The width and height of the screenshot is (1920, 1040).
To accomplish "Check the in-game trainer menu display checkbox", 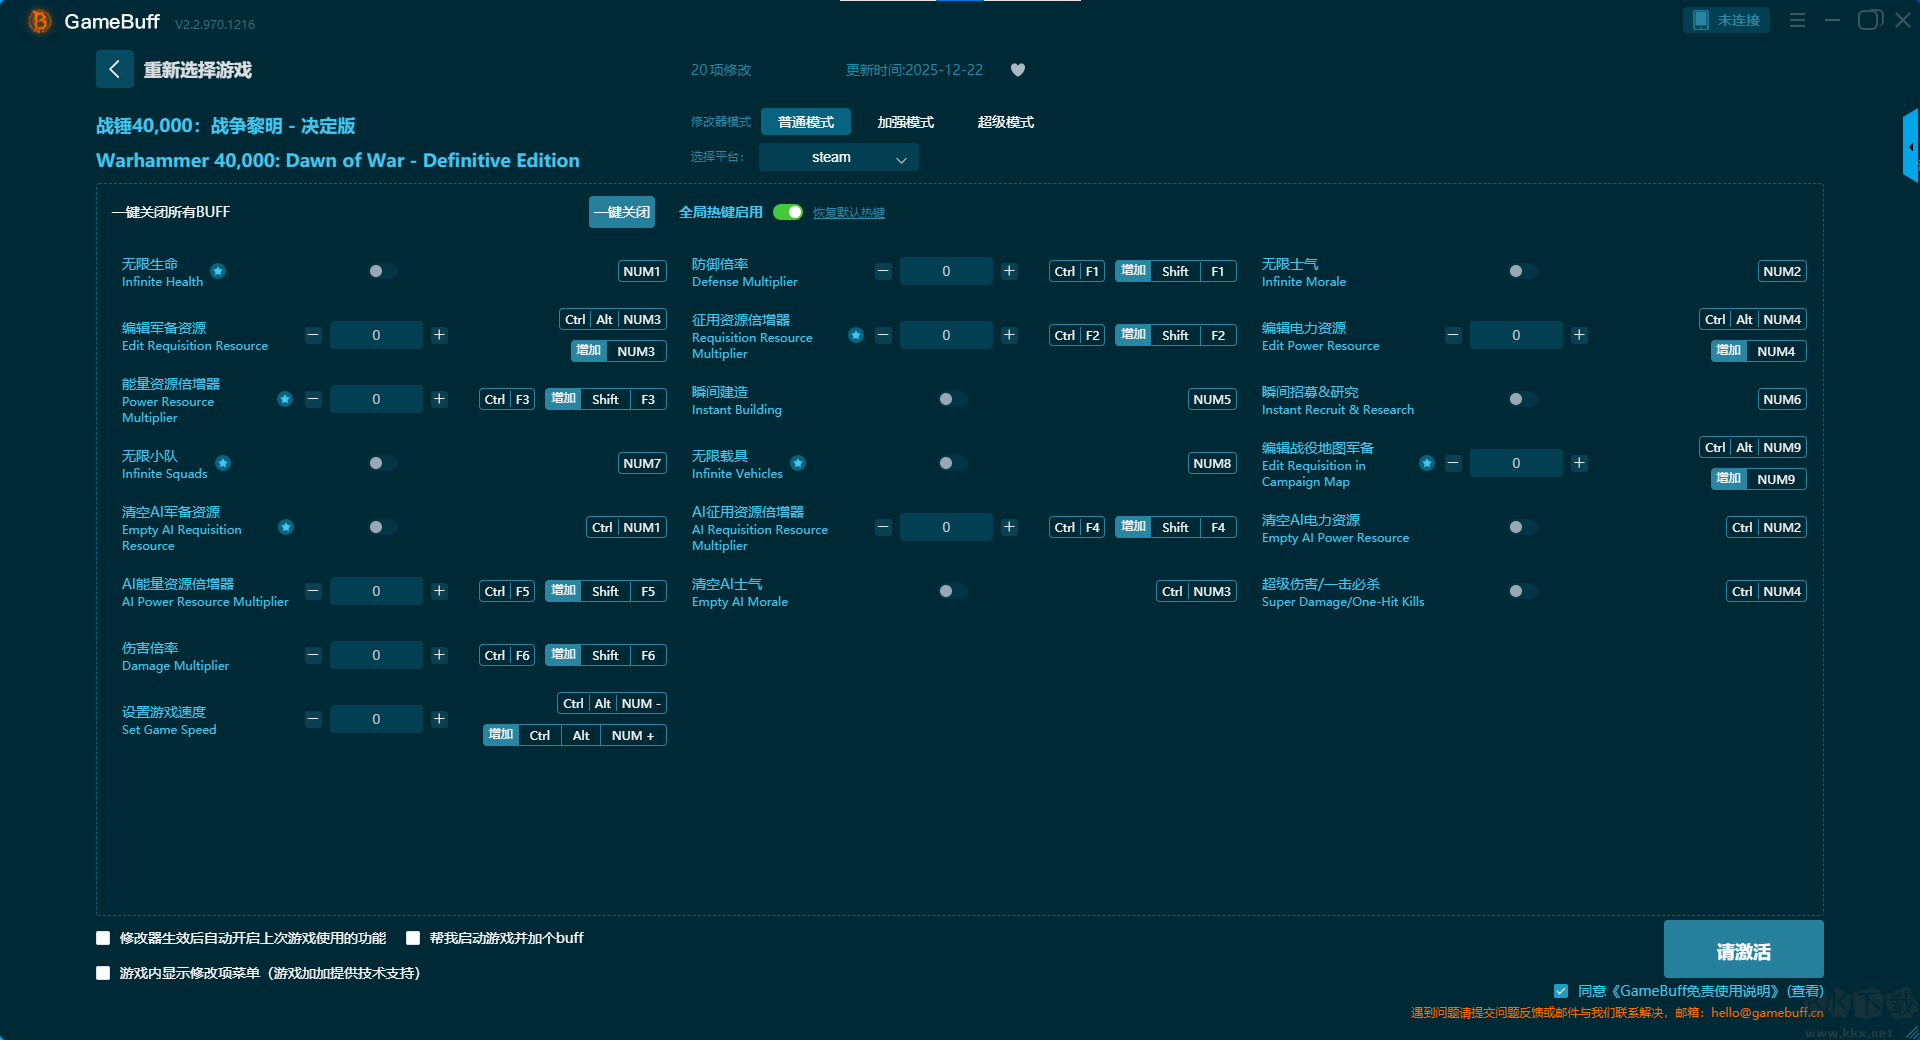I will [x=103, y=973].
